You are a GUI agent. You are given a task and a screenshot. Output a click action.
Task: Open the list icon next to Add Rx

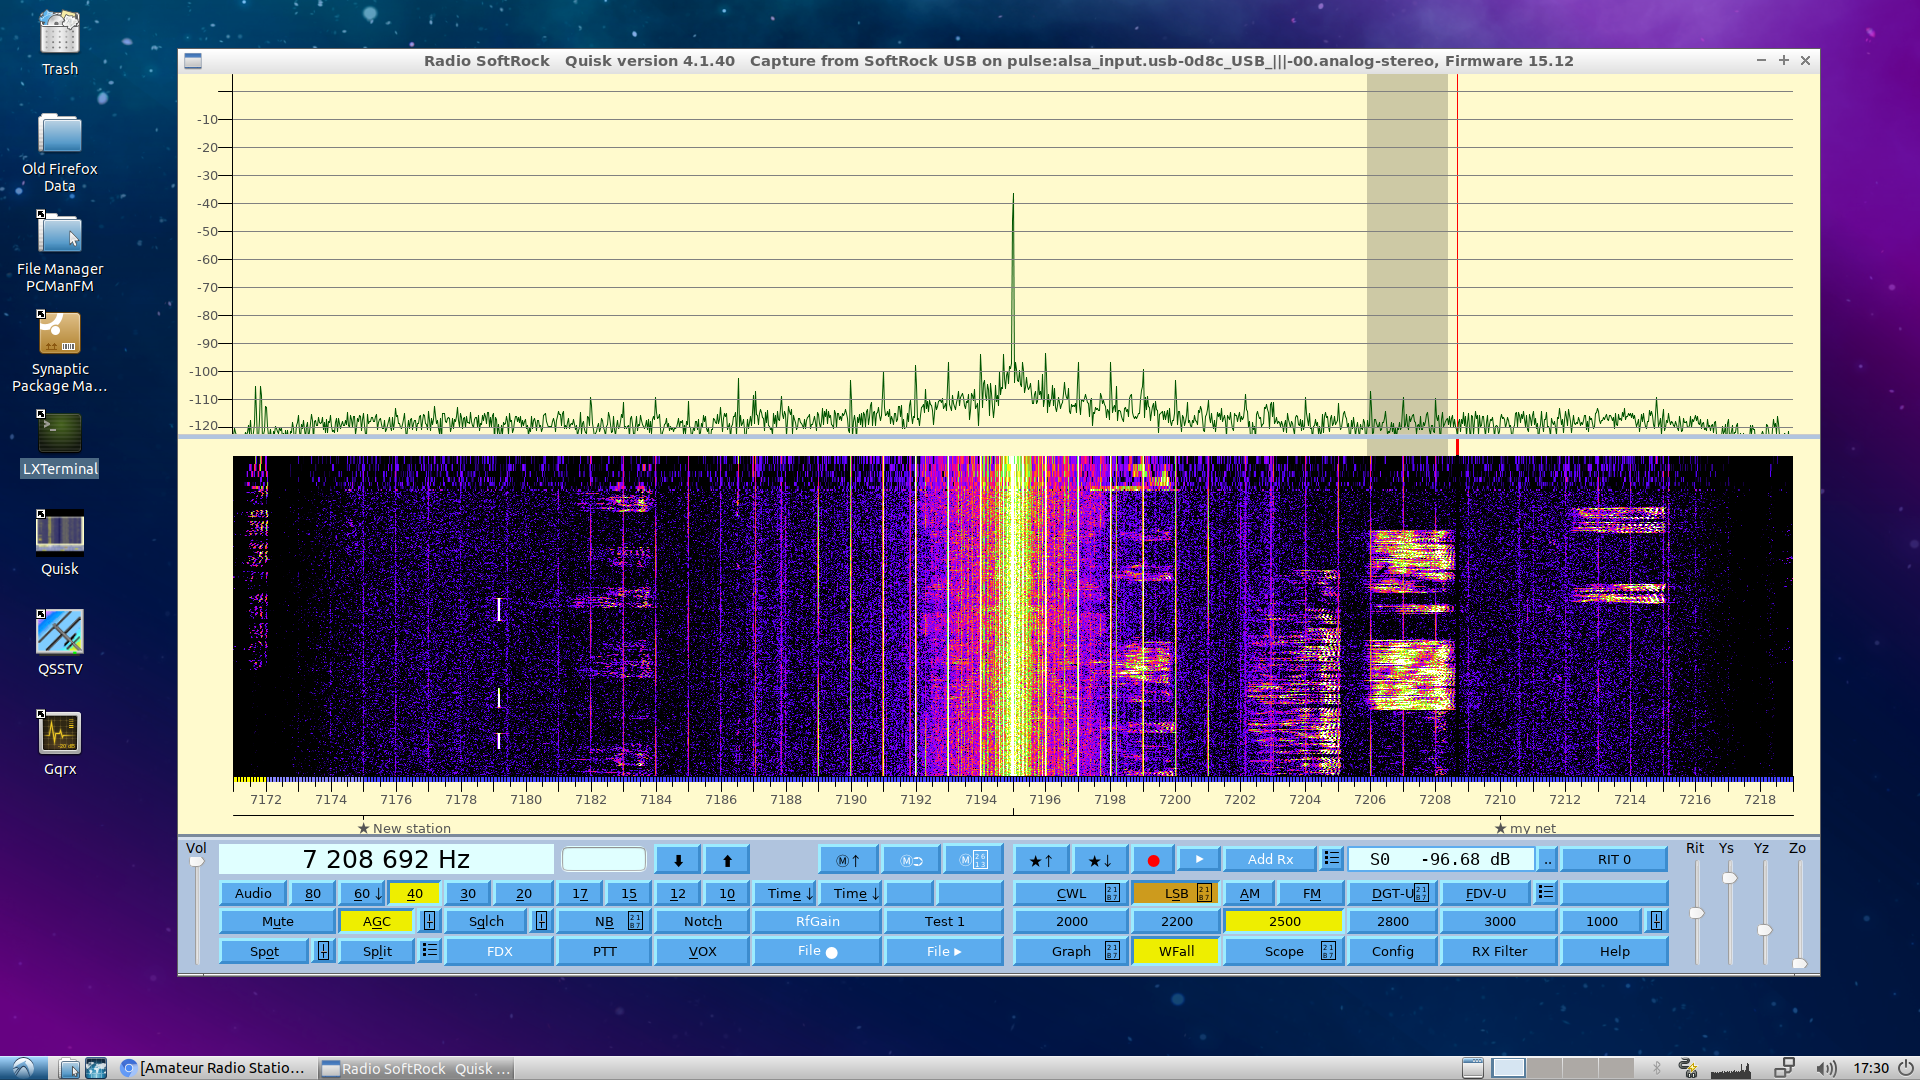click(1331, 859)
